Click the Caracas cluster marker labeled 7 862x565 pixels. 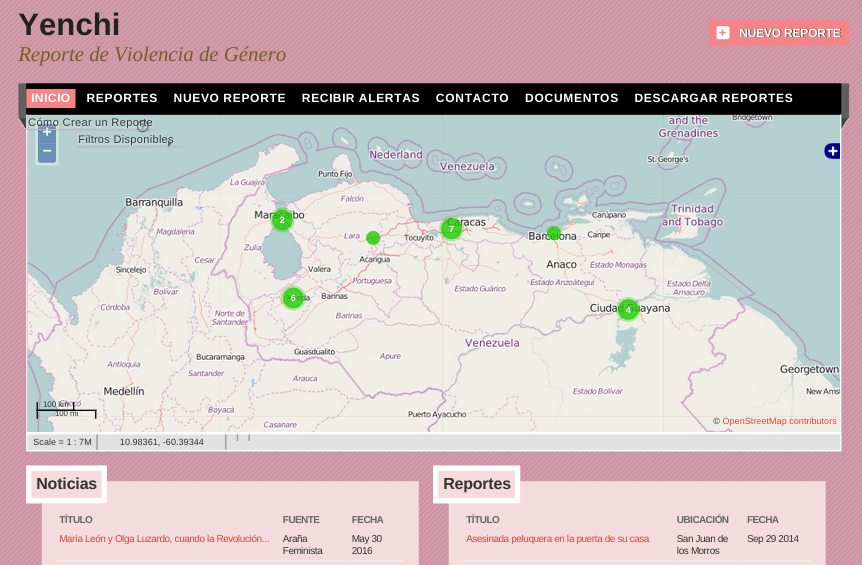tap(451, 229)
